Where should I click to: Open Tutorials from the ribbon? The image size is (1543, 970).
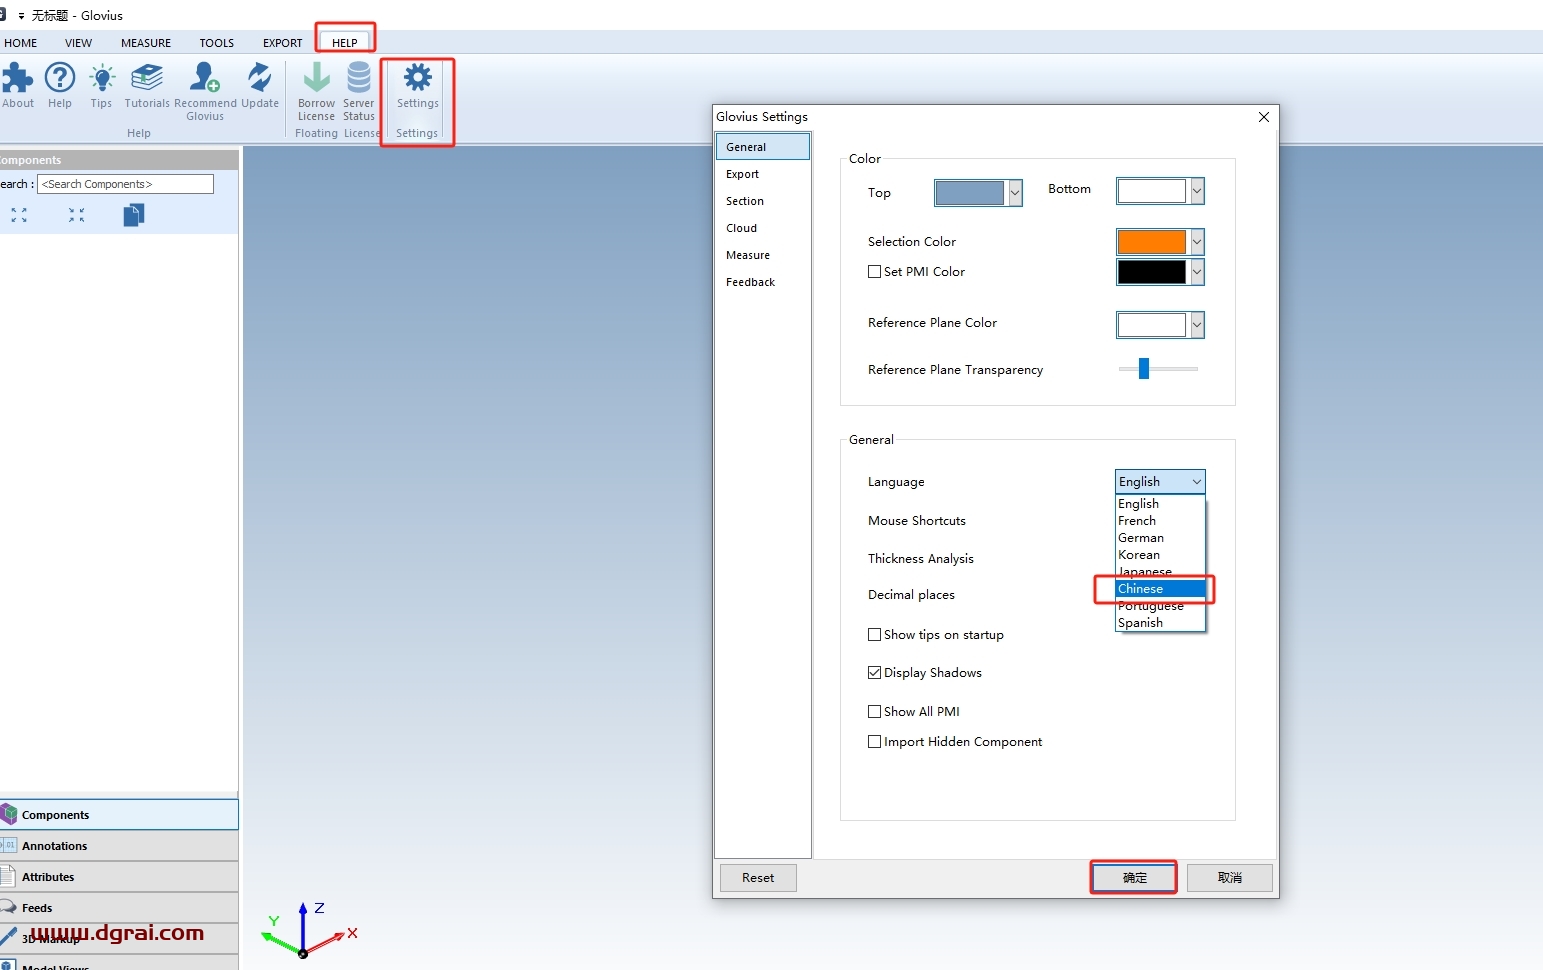pos(147,85)
